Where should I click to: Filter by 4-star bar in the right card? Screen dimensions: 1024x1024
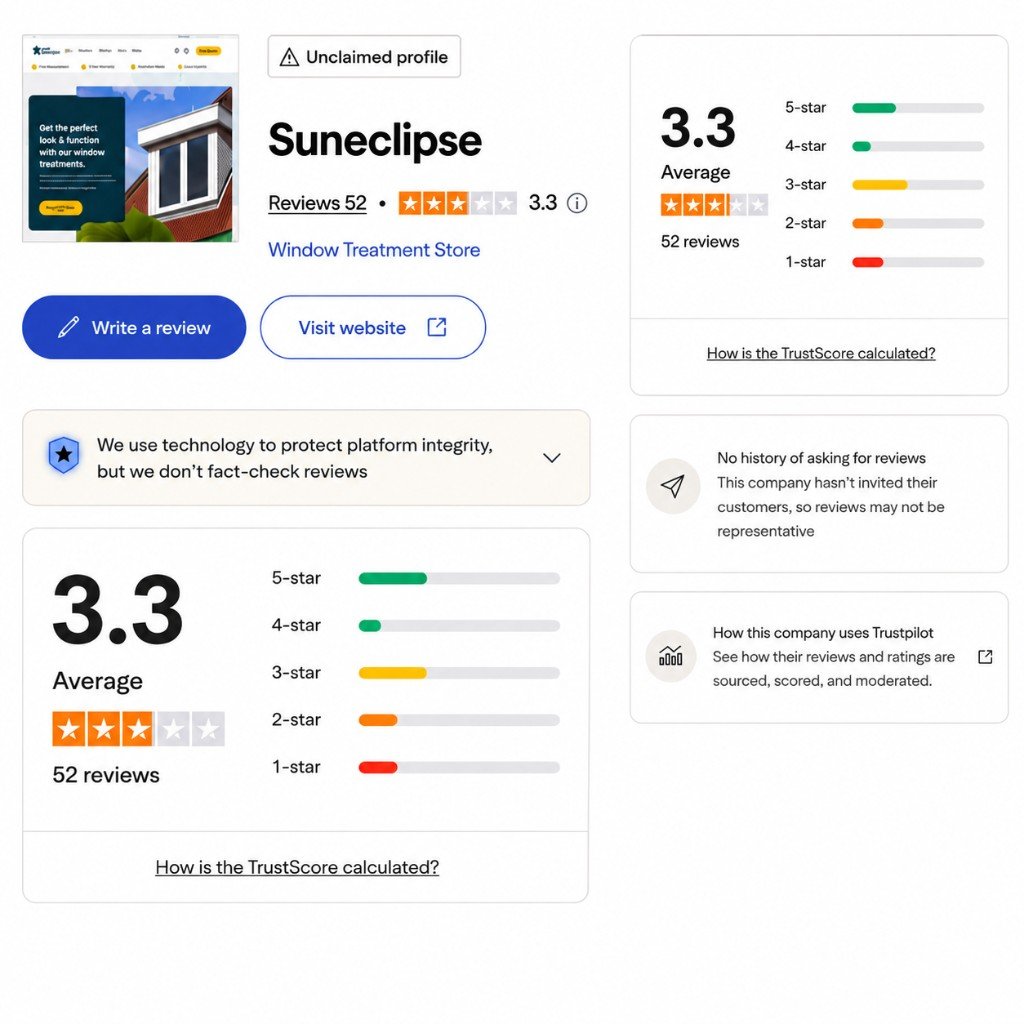click(918, 146)
